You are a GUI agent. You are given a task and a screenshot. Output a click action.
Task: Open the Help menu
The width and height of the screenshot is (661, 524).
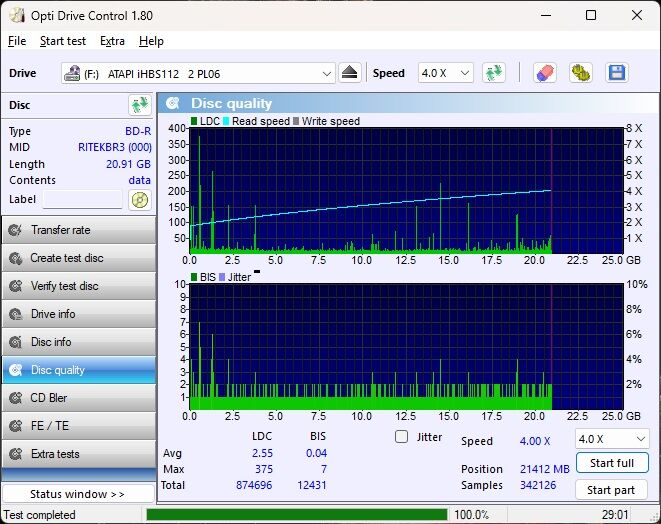(151, 41)
